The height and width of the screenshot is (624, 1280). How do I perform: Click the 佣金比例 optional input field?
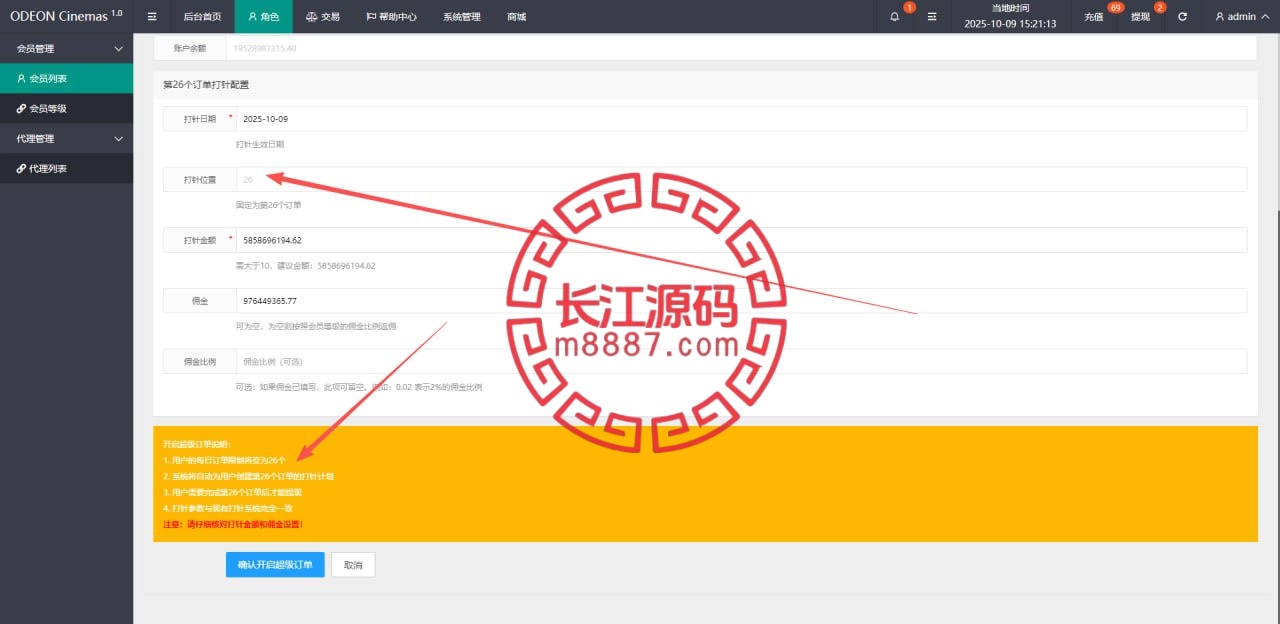click(741, 361)
